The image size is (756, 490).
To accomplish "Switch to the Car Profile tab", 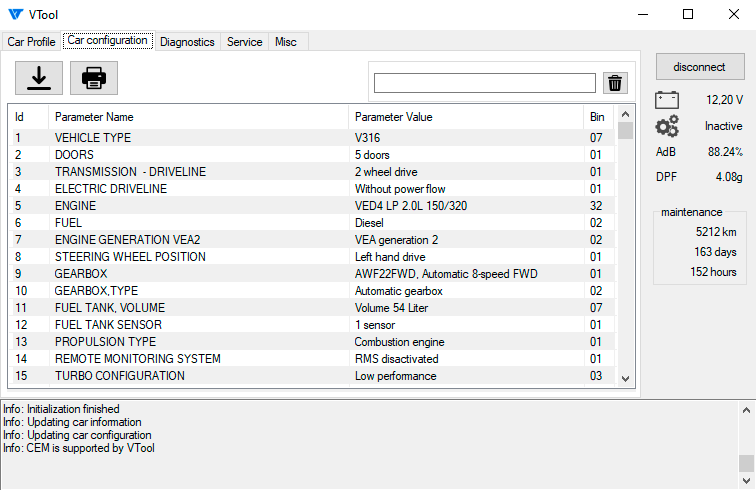I will pyautogui.click(x=31, y=42).
